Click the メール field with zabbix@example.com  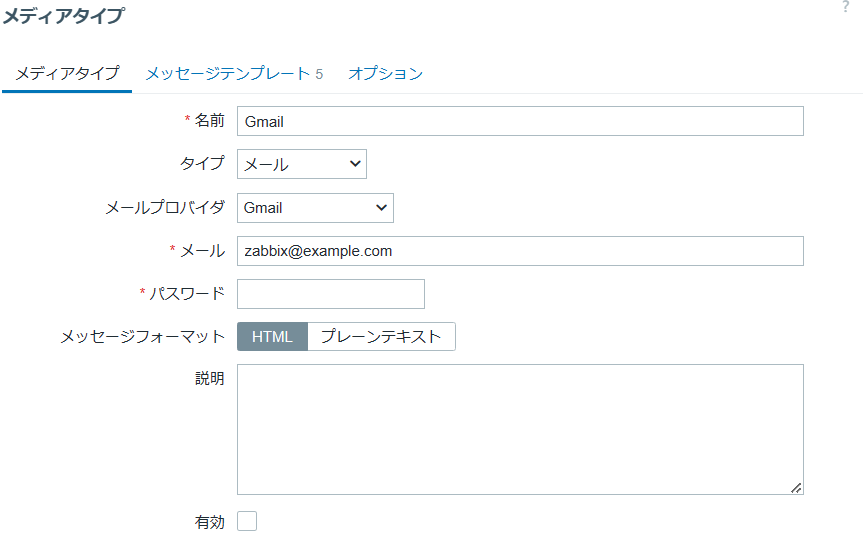click(520, 251)
